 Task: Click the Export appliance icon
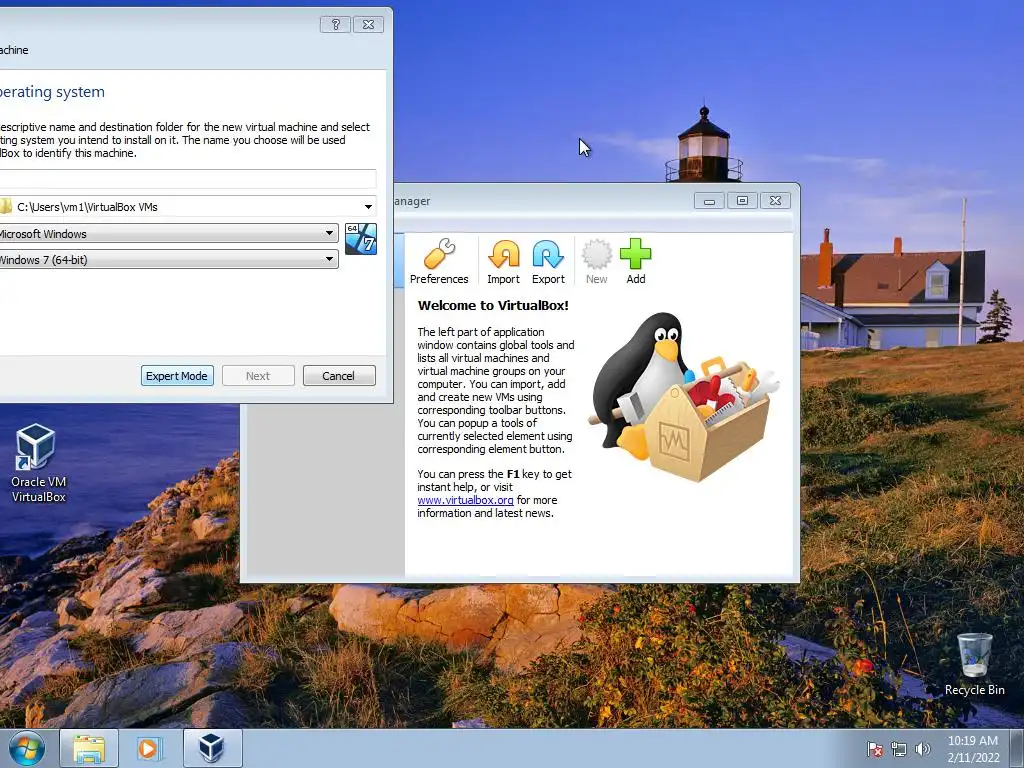tap(548, 261)
